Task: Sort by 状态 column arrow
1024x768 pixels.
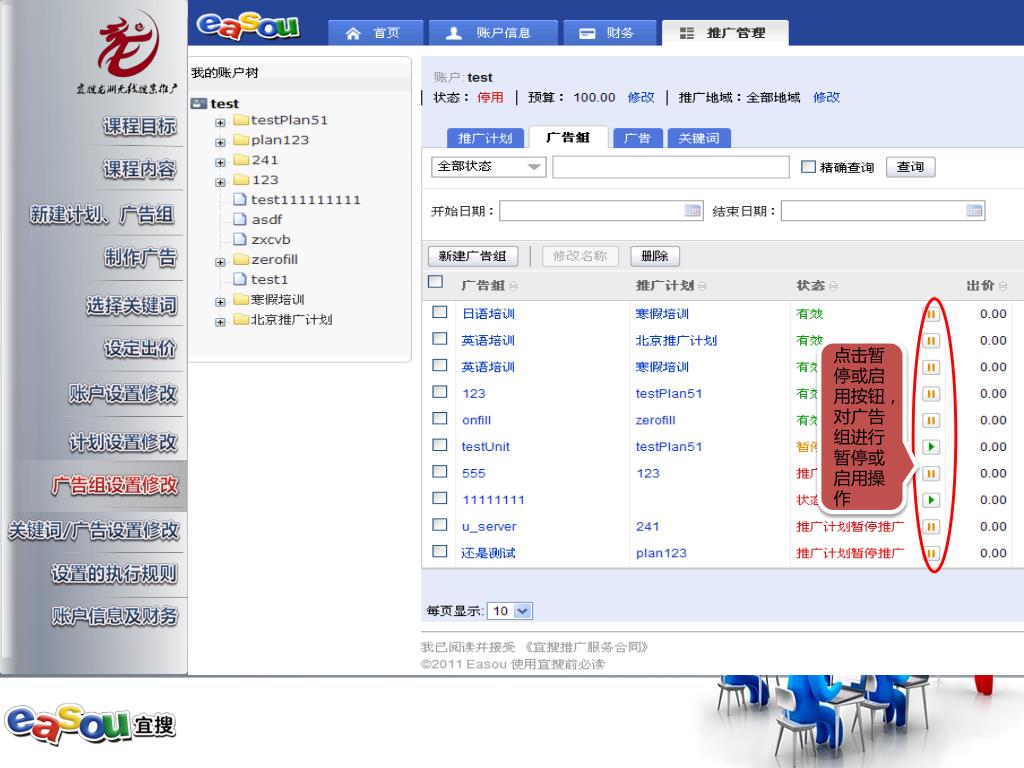Action: 833,286
